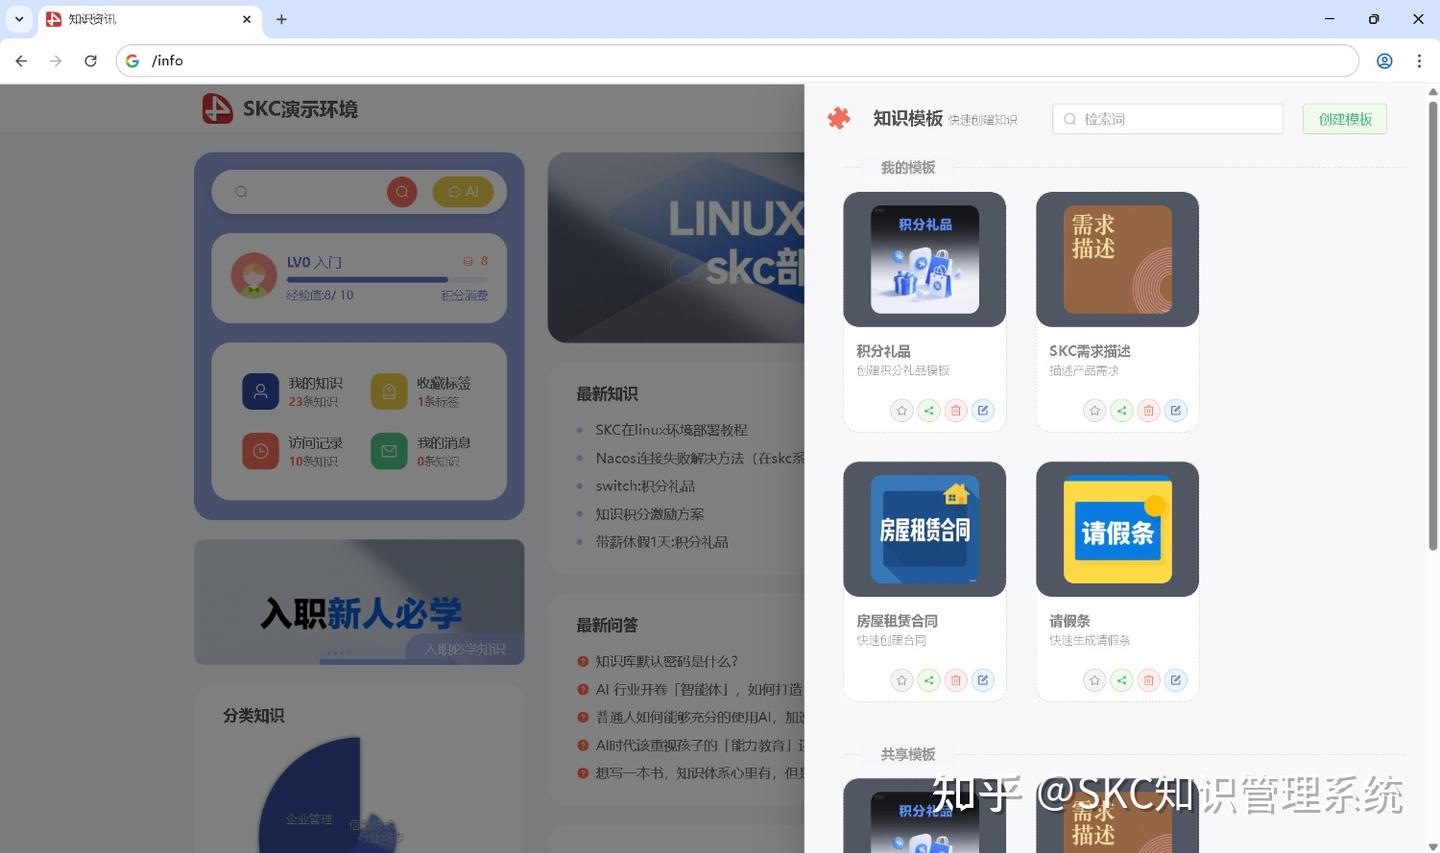Click the experience progress bar
This screenshot has height=853, width=1440.
pyautogui.click(x=387, y=280)
